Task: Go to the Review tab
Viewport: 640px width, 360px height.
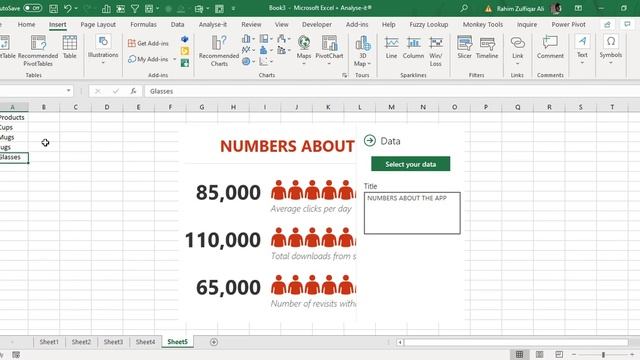Action: click(251, 24)
